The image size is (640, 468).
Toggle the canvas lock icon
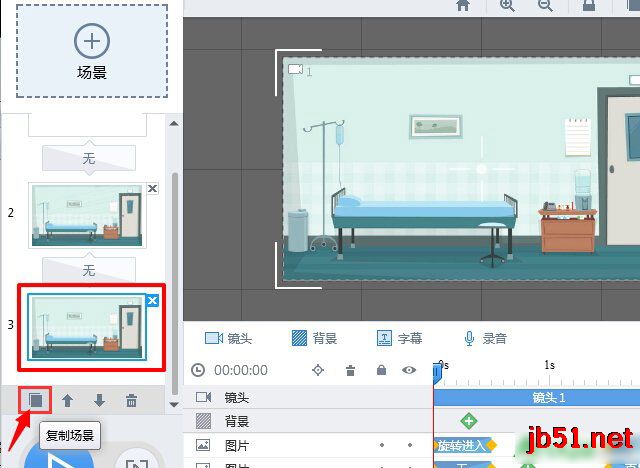589,5
